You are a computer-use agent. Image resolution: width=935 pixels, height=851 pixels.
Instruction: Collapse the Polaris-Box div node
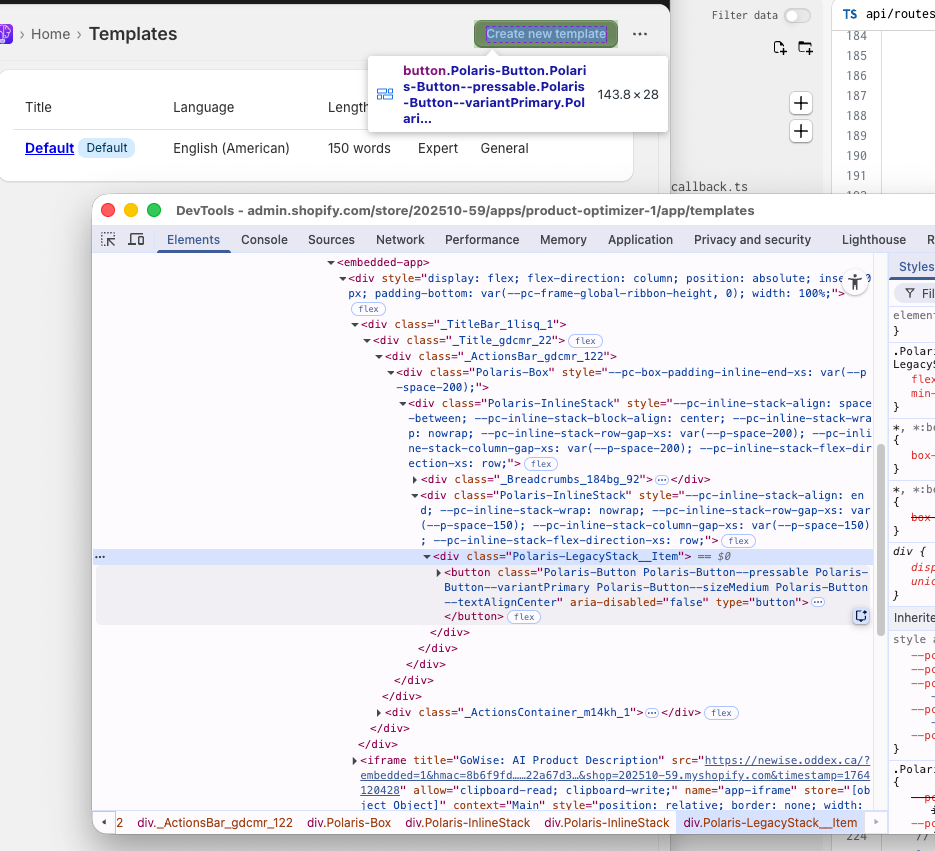(391, 373)
